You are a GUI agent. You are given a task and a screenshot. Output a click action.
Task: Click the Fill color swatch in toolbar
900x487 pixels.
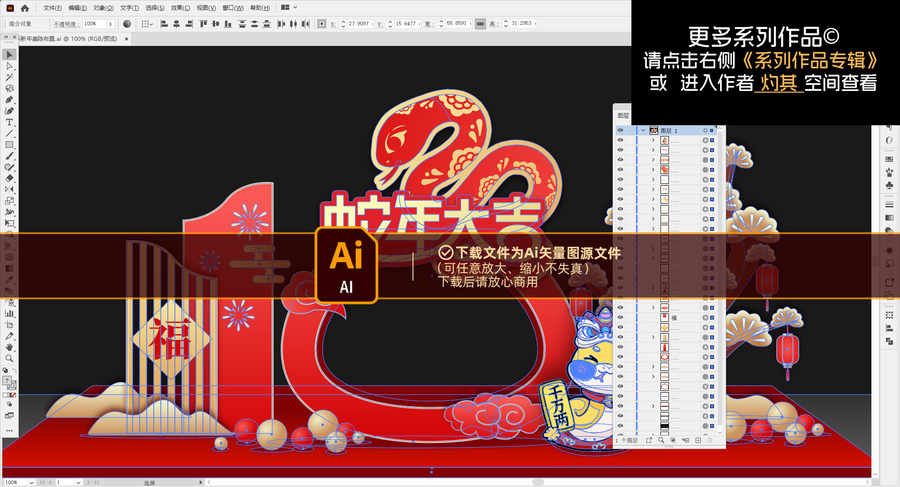click(7, 381)
